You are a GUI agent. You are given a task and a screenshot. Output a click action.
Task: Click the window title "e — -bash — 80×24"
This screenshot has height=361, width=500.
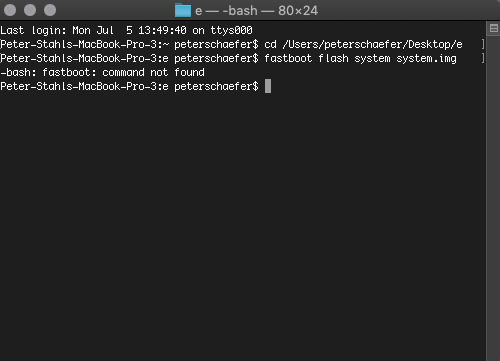tap(256, 11)
